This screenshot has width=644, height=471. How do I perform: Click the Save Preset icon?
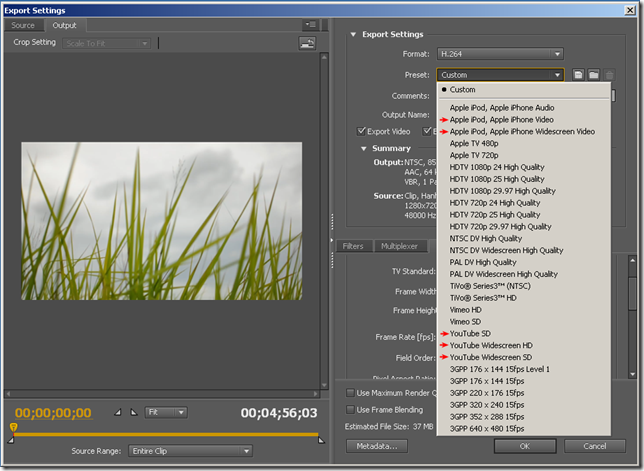579,75
